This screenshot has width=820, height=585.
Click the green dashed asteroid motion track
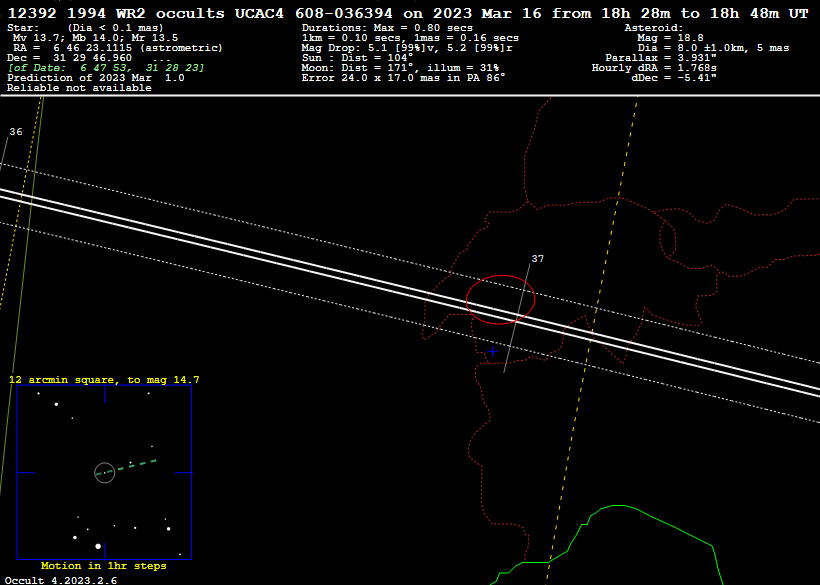tap(128, 466)
